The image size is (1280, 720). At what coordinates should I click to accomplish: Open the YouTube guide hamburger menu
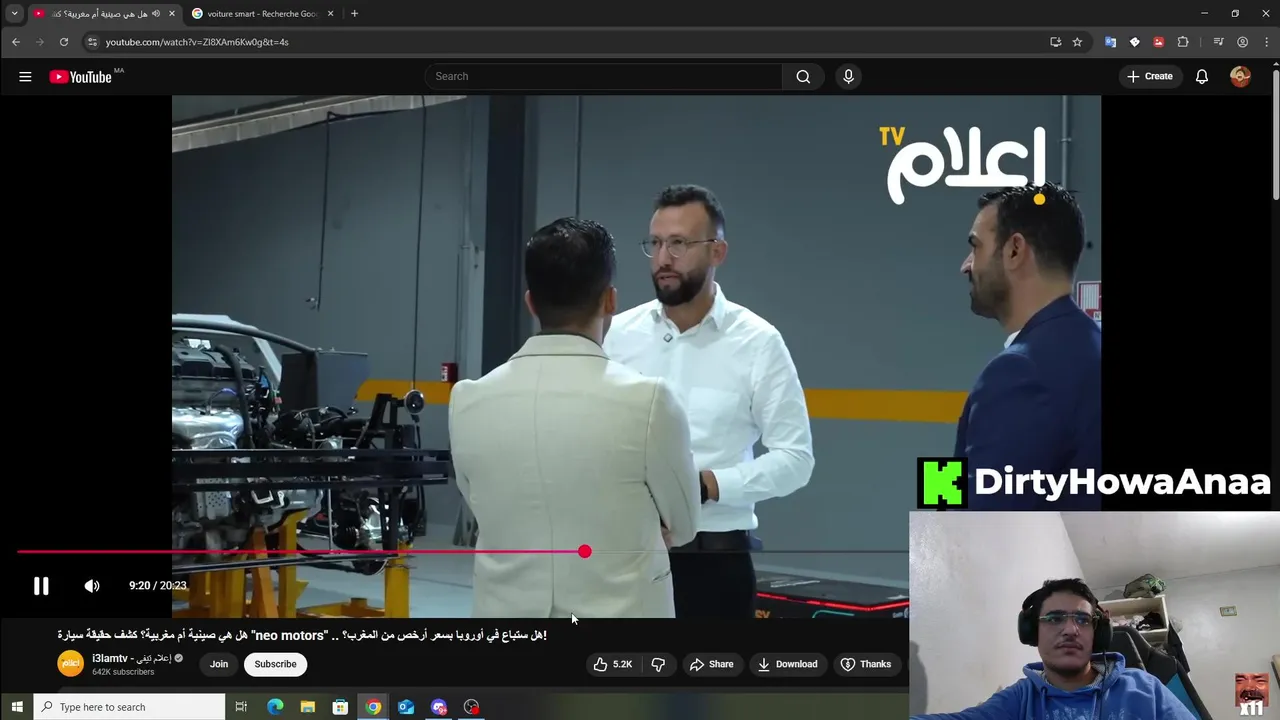click(25, 77)
